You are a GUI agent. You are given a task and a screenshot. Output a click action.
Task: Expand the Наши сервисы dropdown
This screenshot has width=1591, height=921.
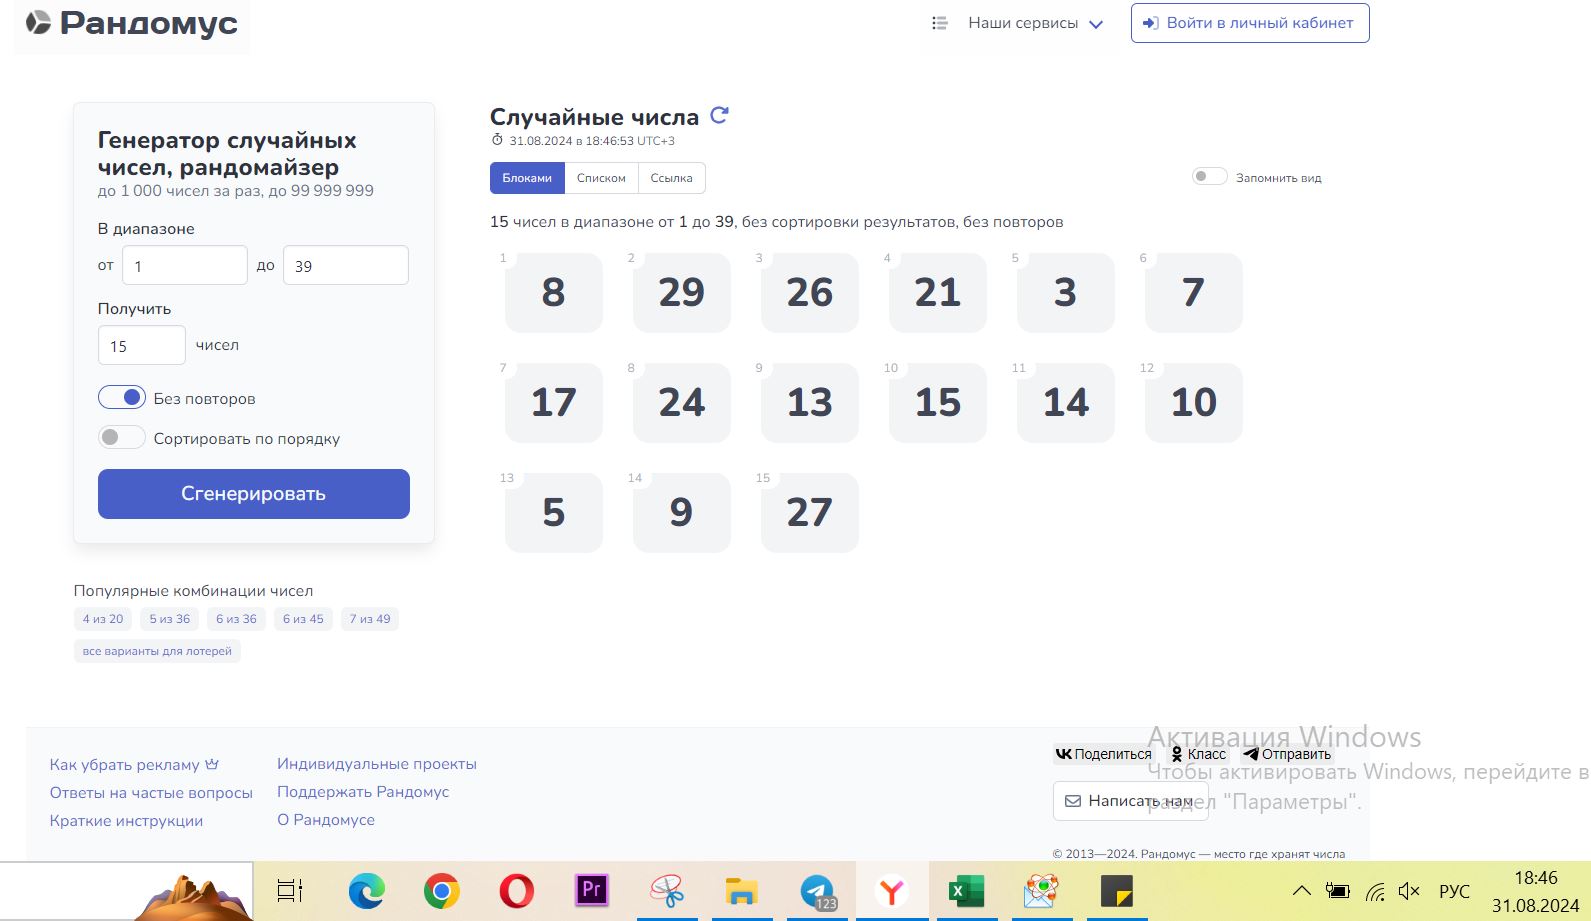coord(1035,23)
